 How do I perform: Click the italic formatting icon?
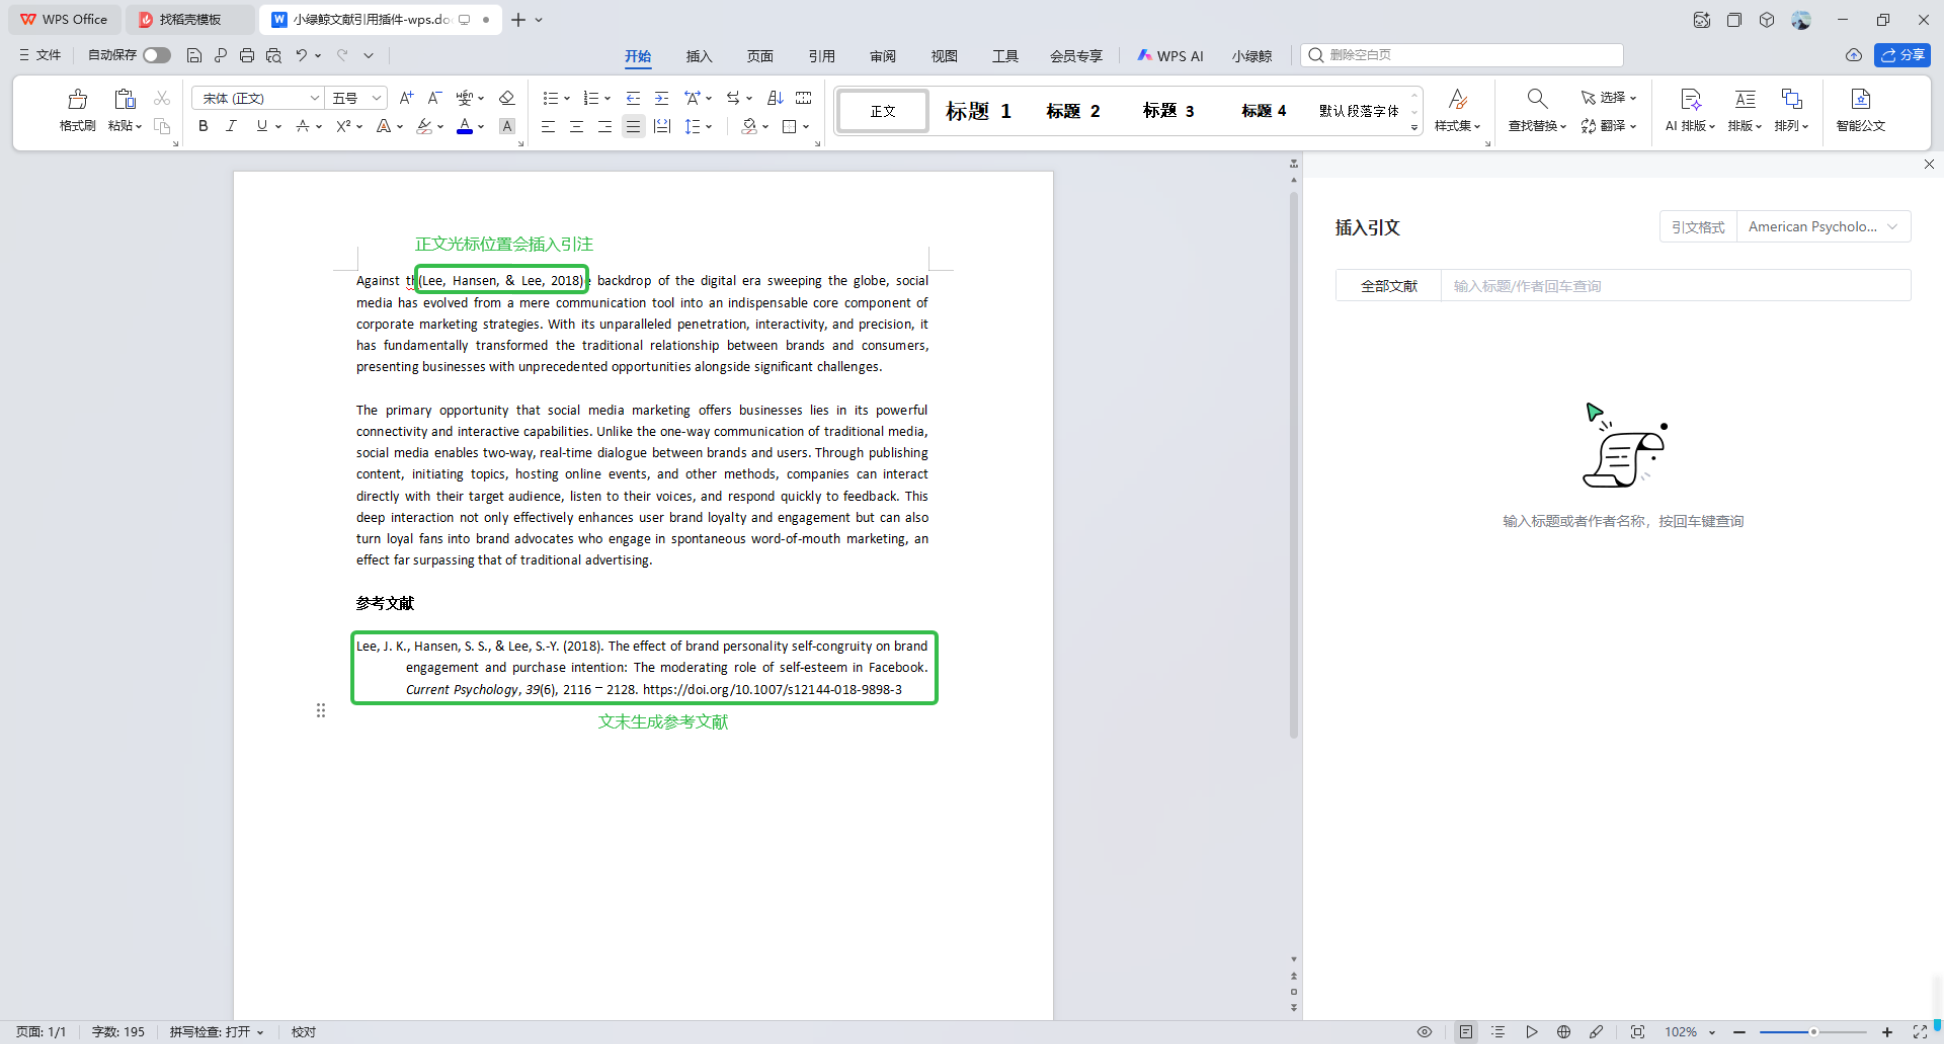[231, 126]
